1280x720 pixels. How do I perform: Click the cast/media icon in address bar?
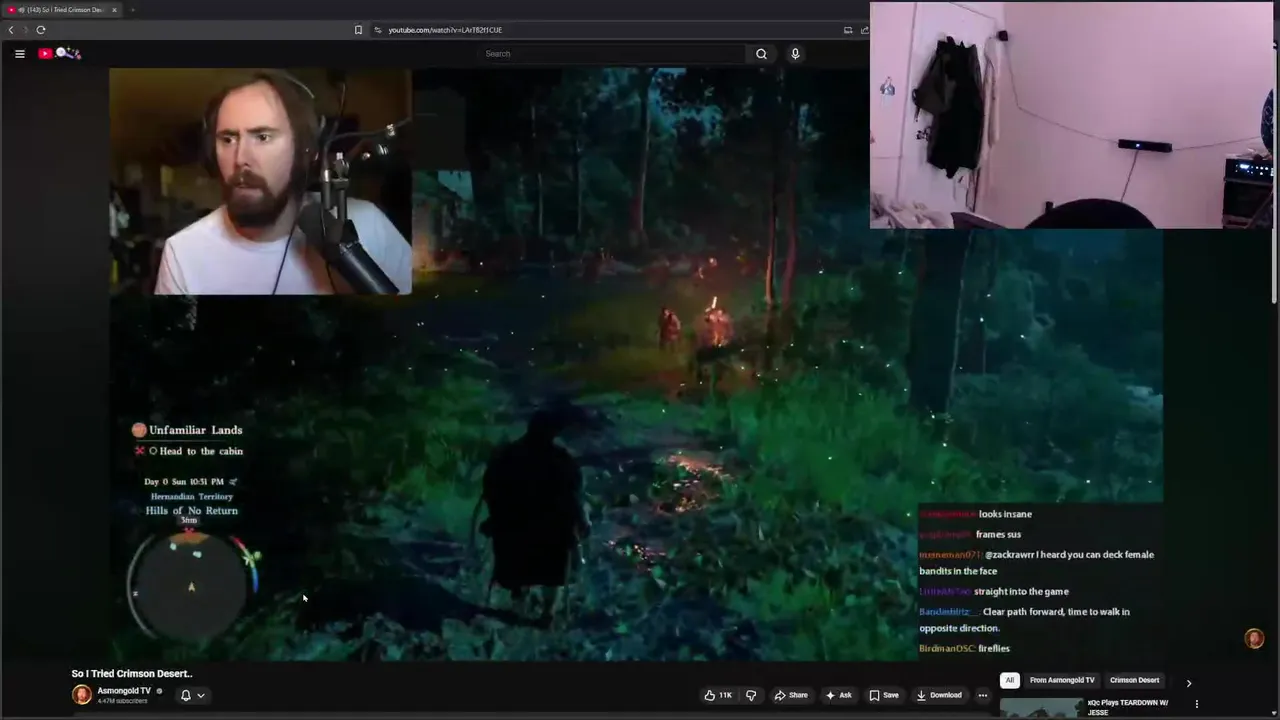(848, 30)
